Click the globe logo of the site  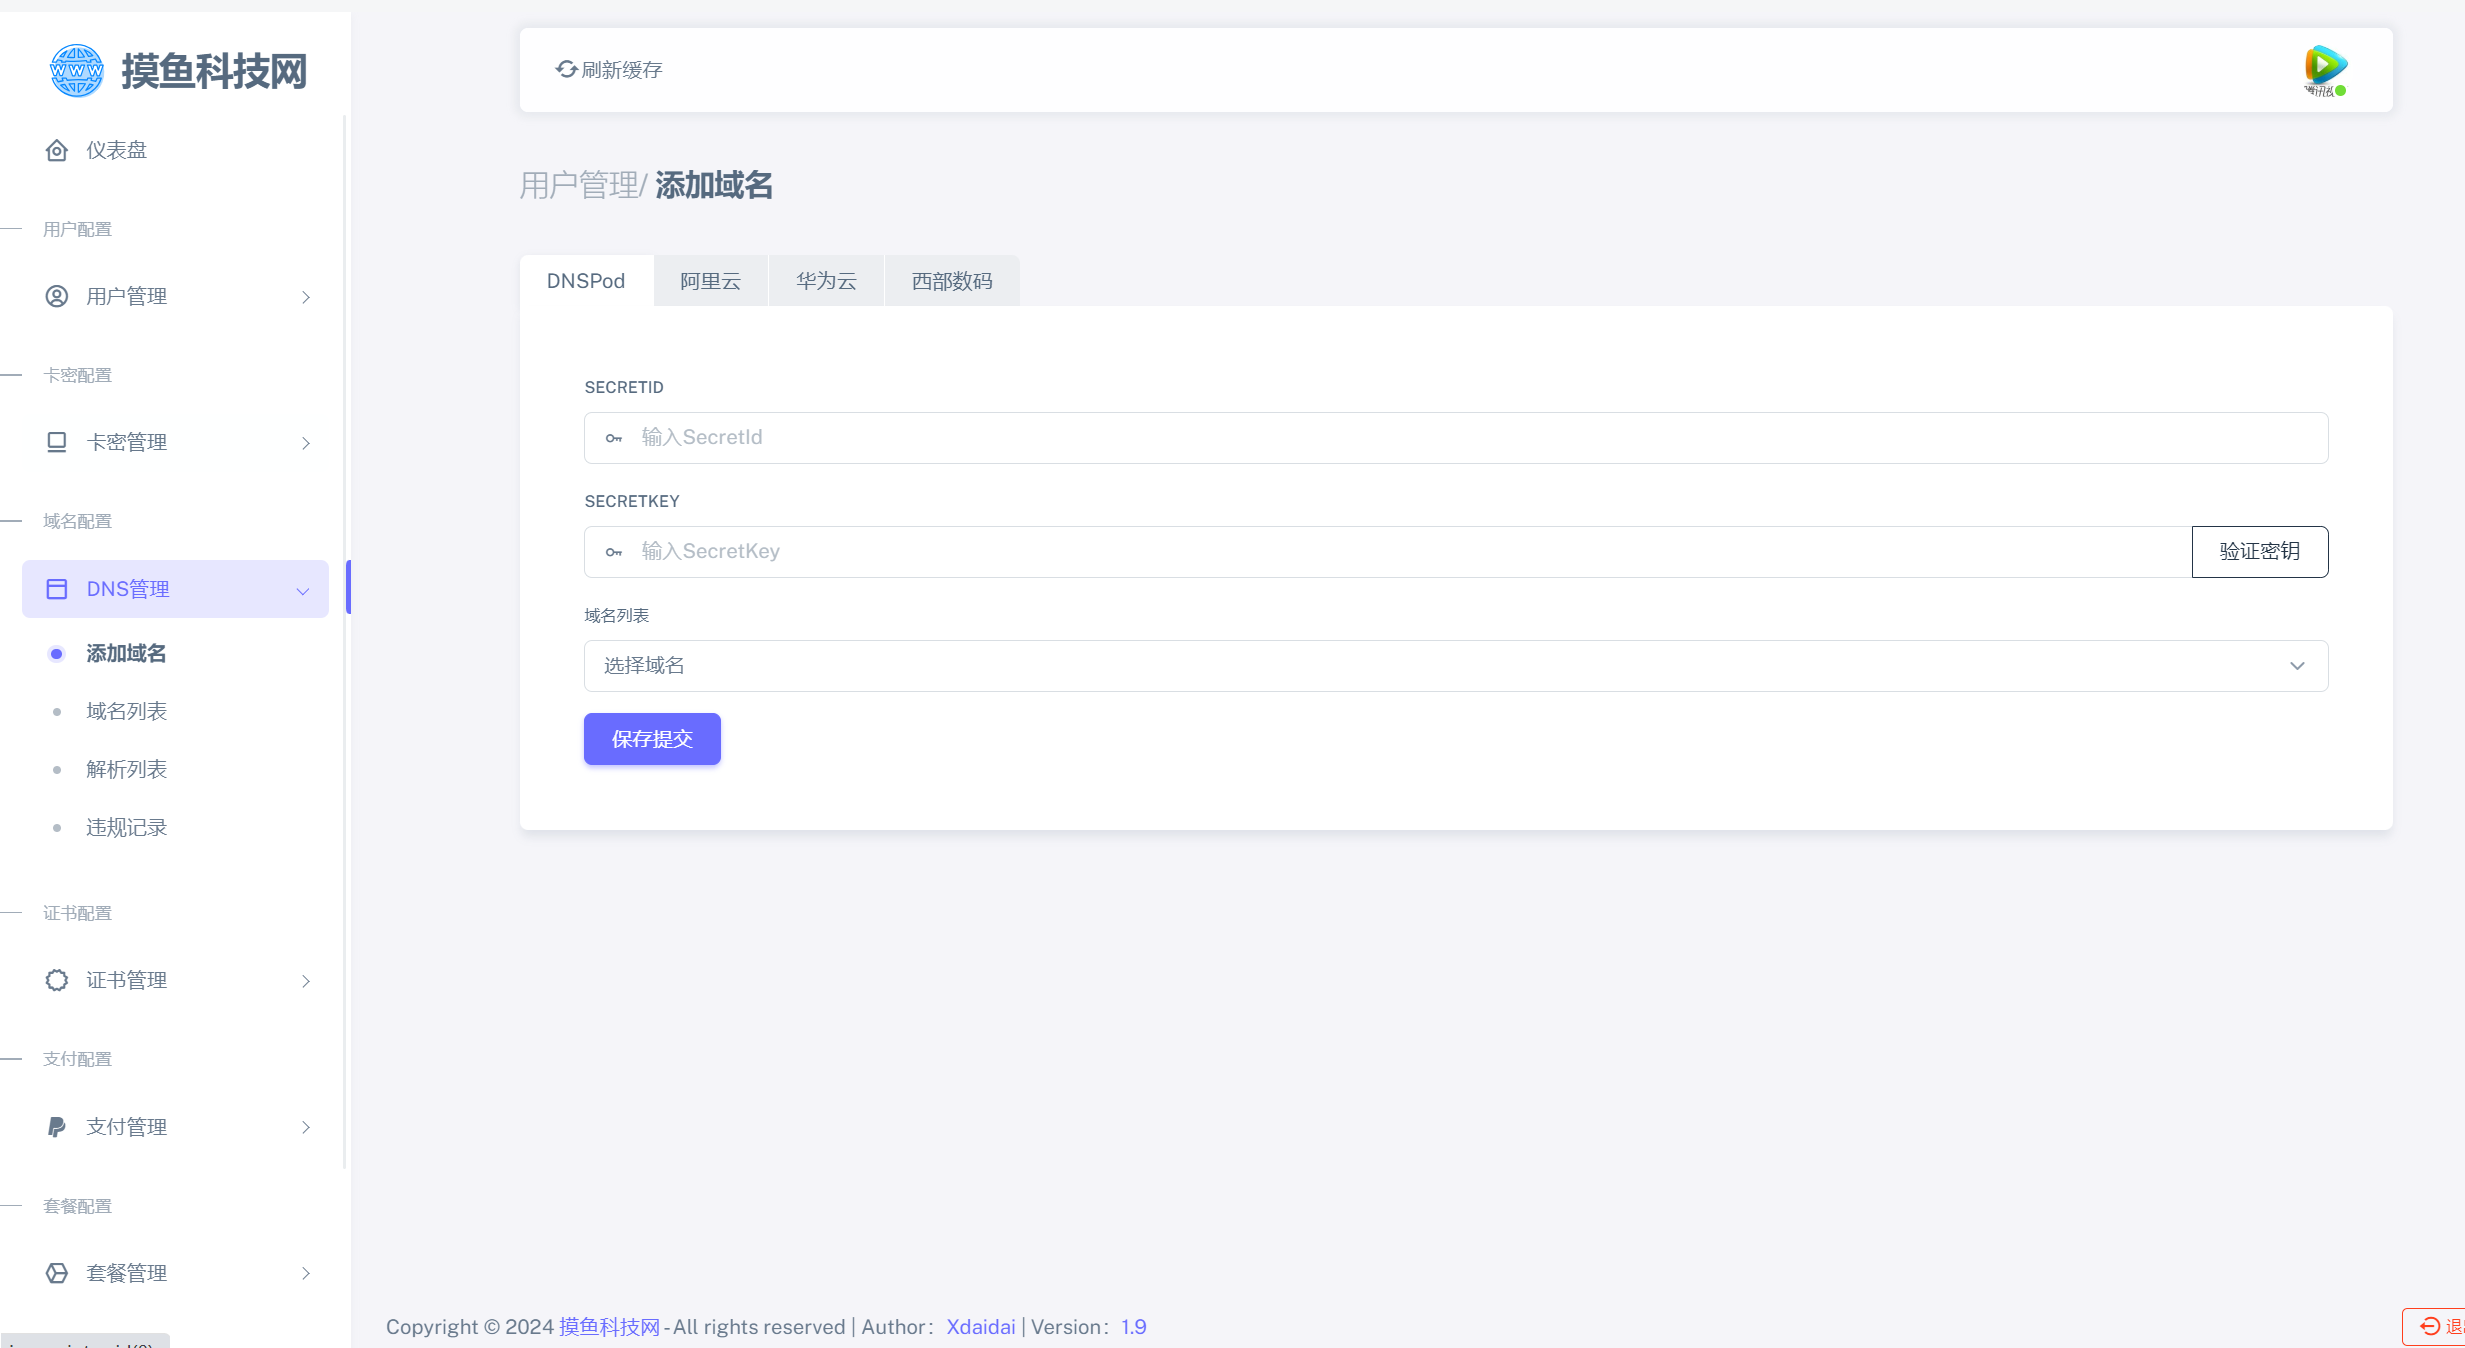click(x=77, y=71)
